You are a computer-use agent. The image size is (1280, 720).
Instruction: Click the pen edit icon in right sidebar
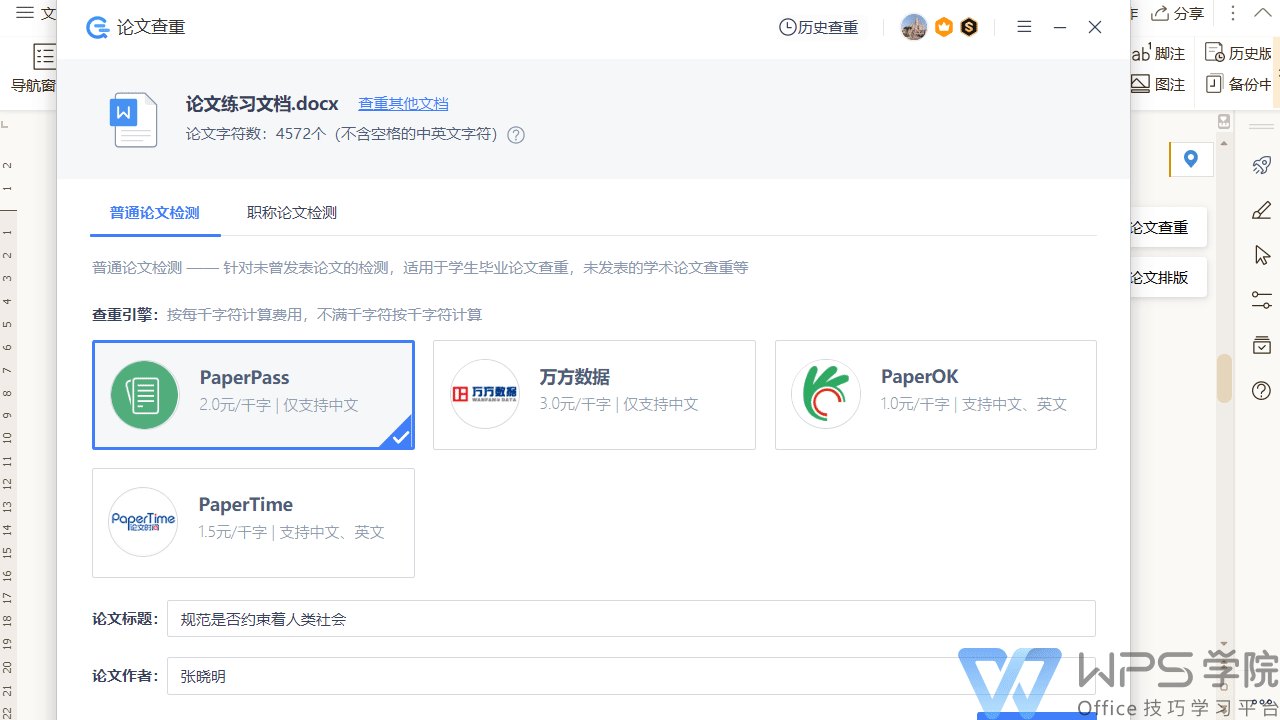(x=1262, y=210)
